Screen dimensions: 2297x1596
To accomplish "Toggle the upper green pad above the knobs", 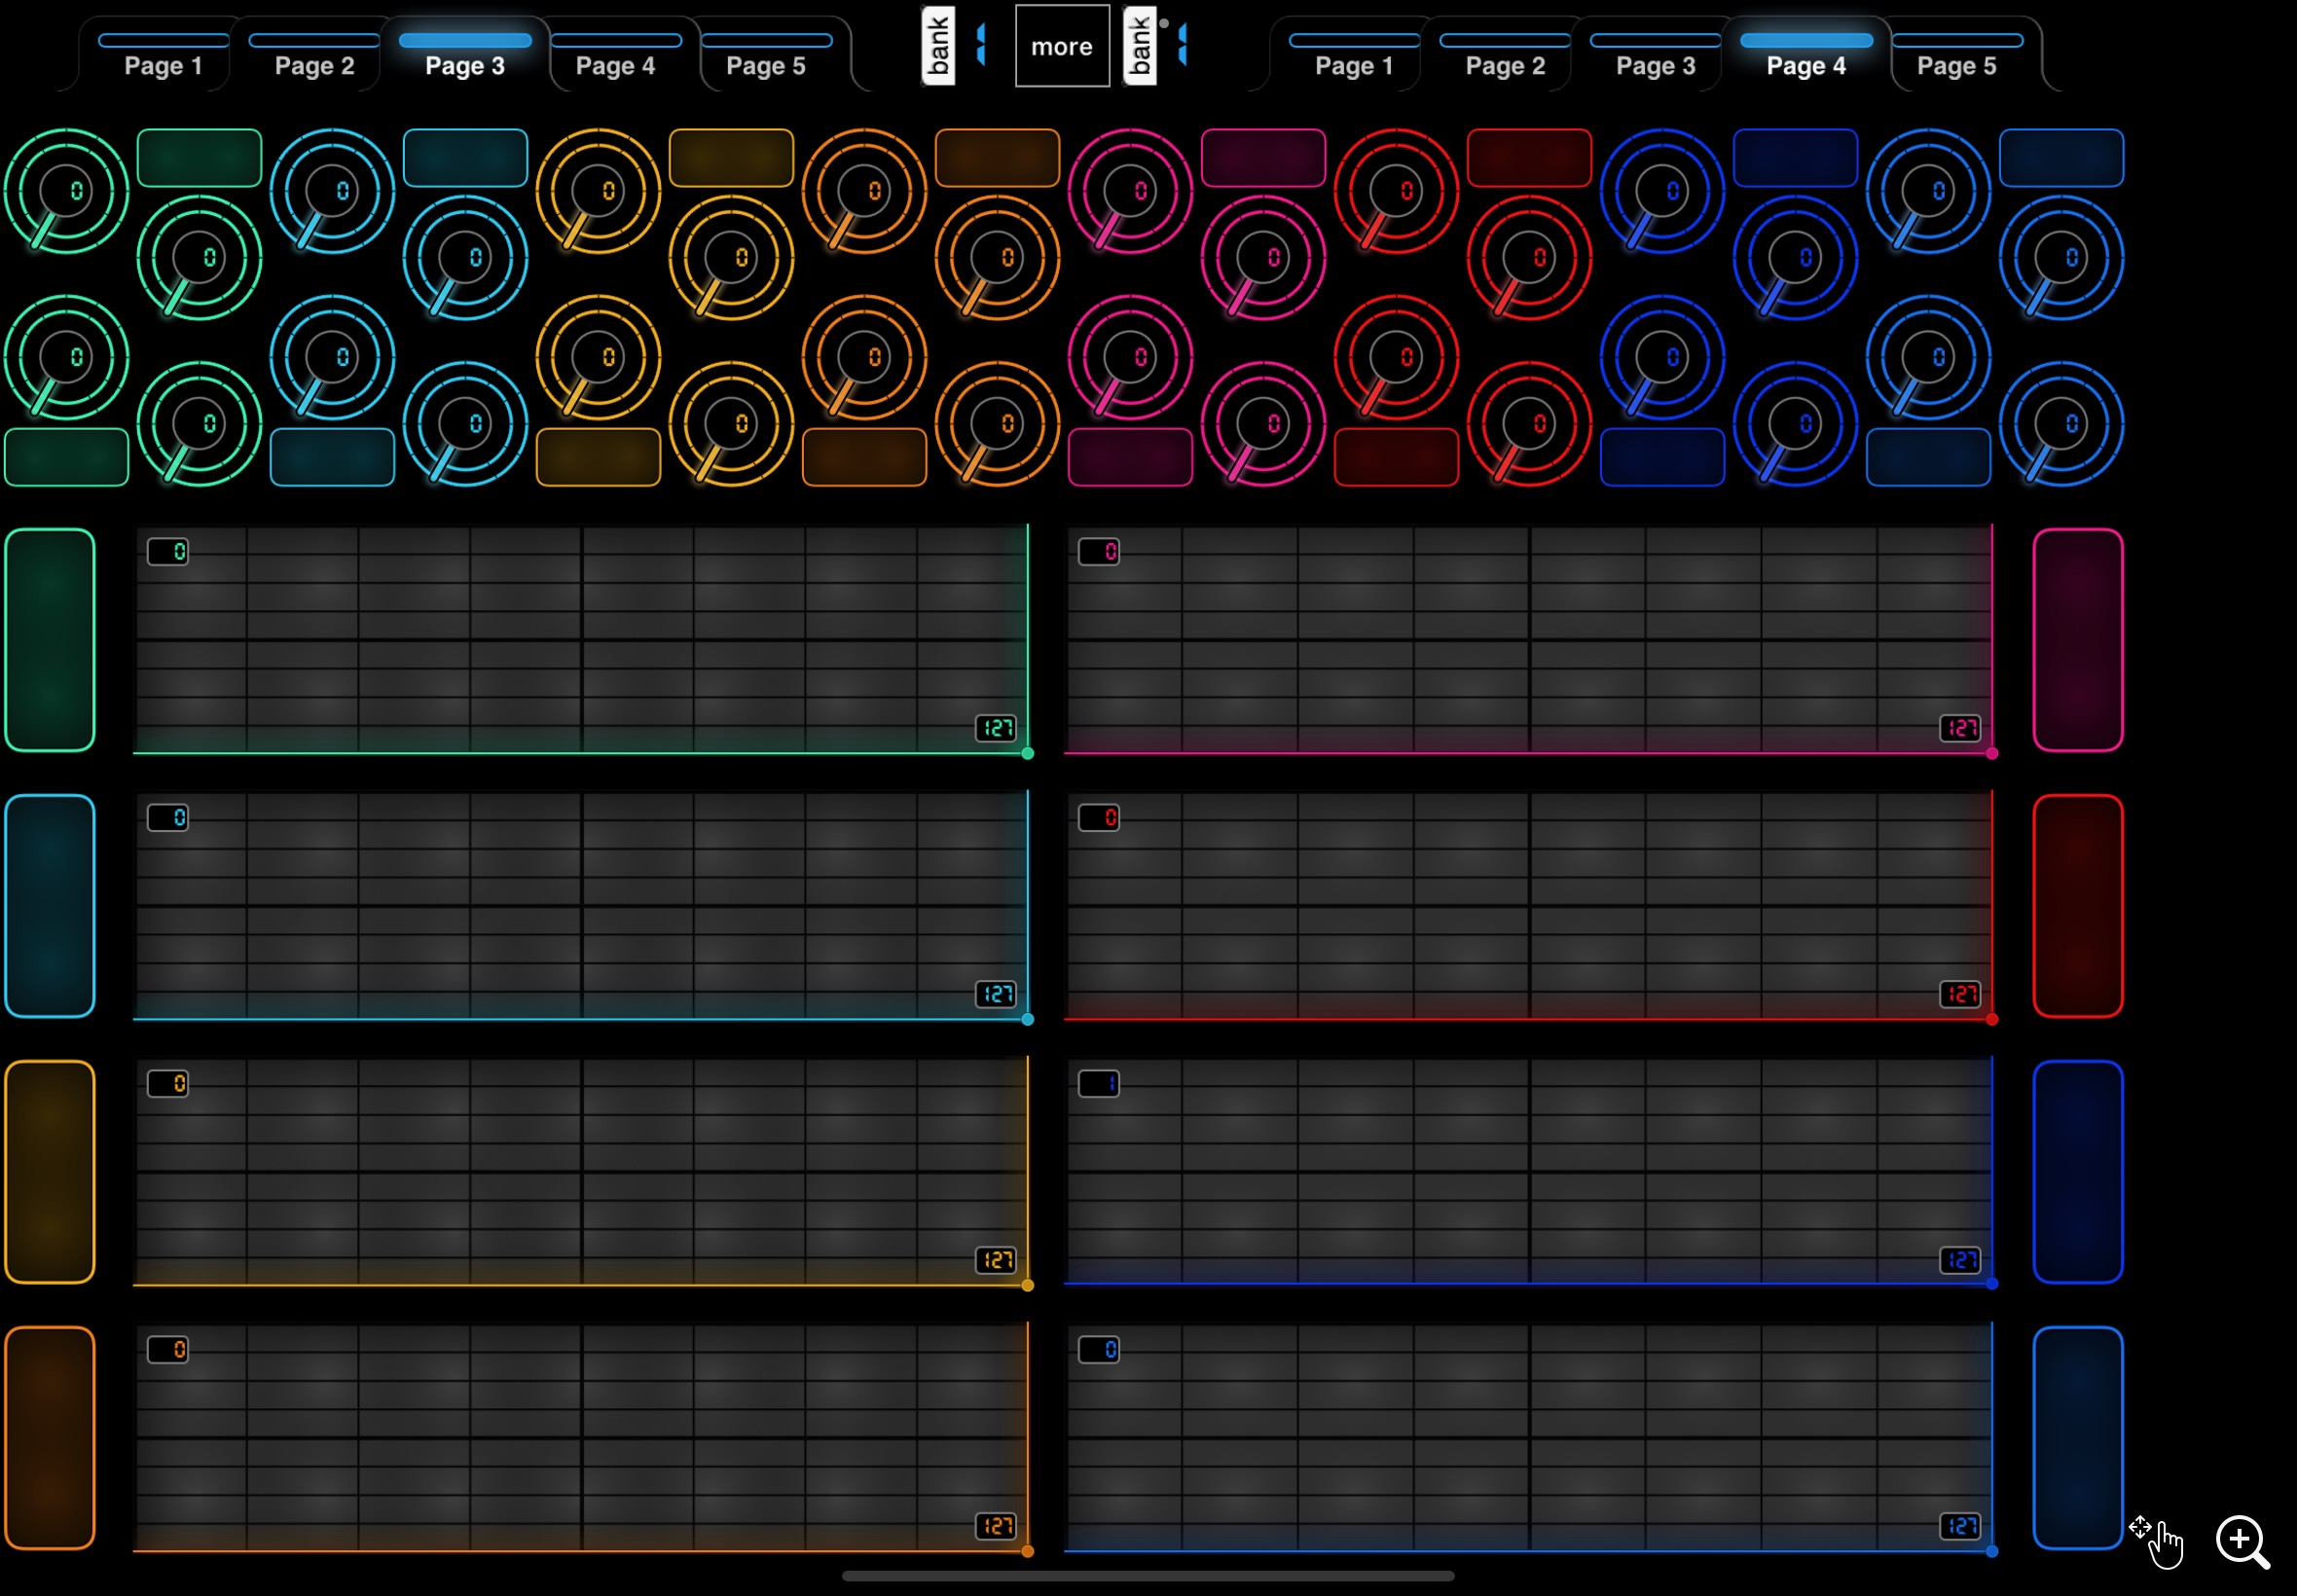I will tap(199, 158).
